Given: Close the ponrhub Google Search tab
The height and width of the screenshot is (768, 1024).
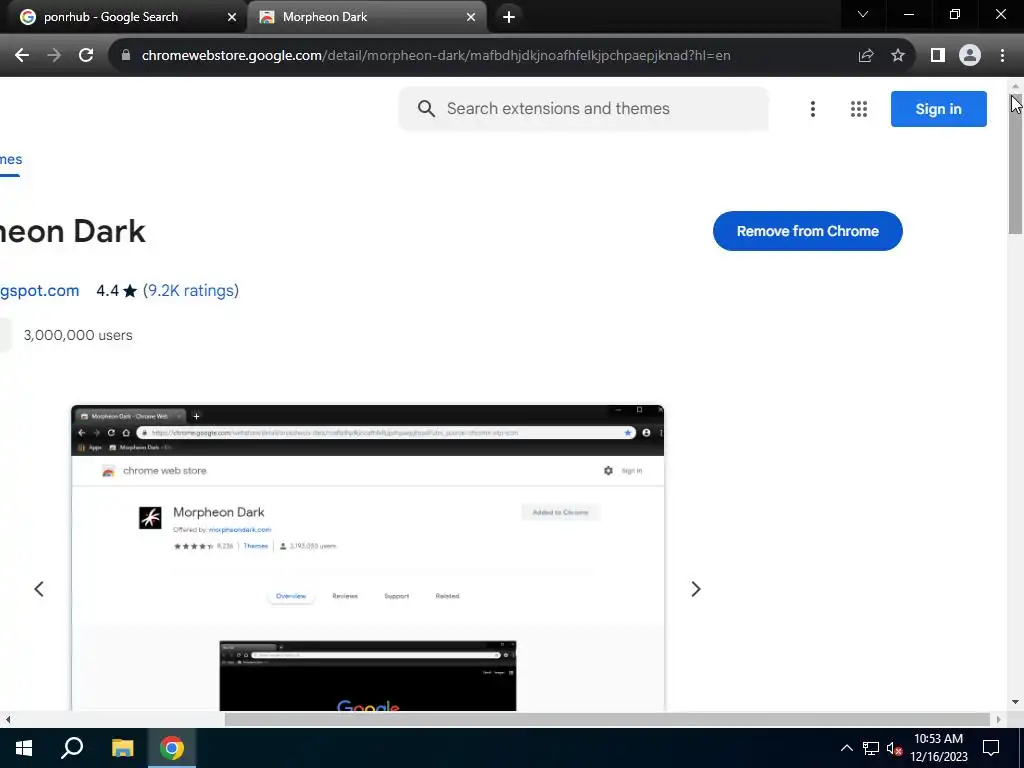Looking at the screenshot, I should pyautogui.click(x=232, y=17).
